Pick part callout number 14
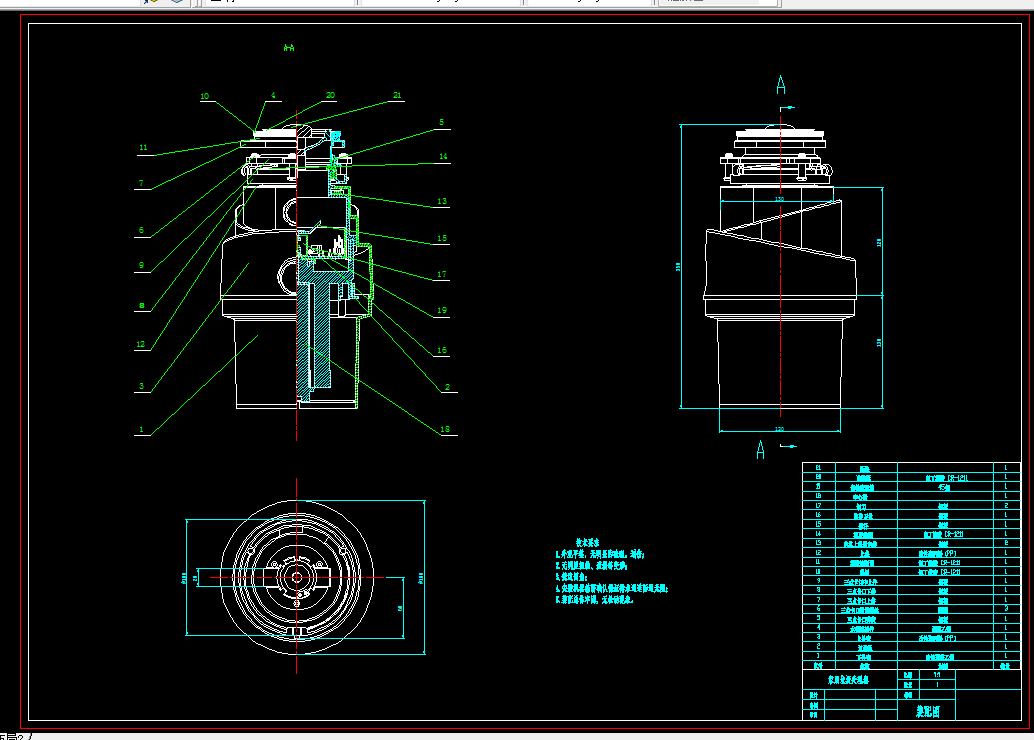 443,157
